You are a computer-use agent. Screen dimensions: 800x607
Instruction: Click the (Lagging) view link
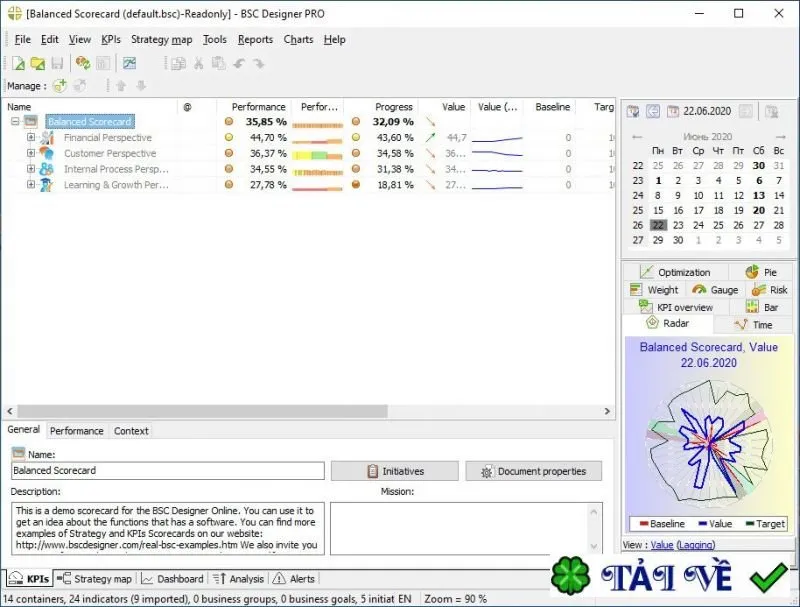click(695, 545)
